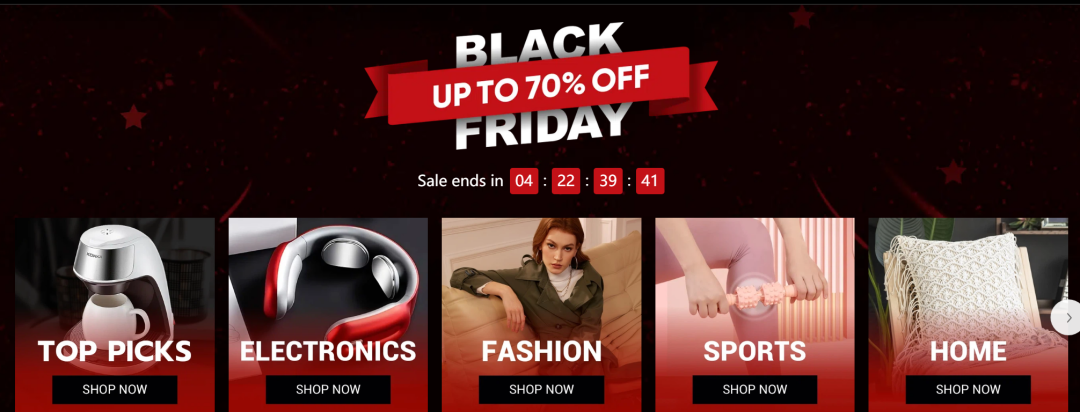
Task: Select the FASHION category title
Action: 541,351
